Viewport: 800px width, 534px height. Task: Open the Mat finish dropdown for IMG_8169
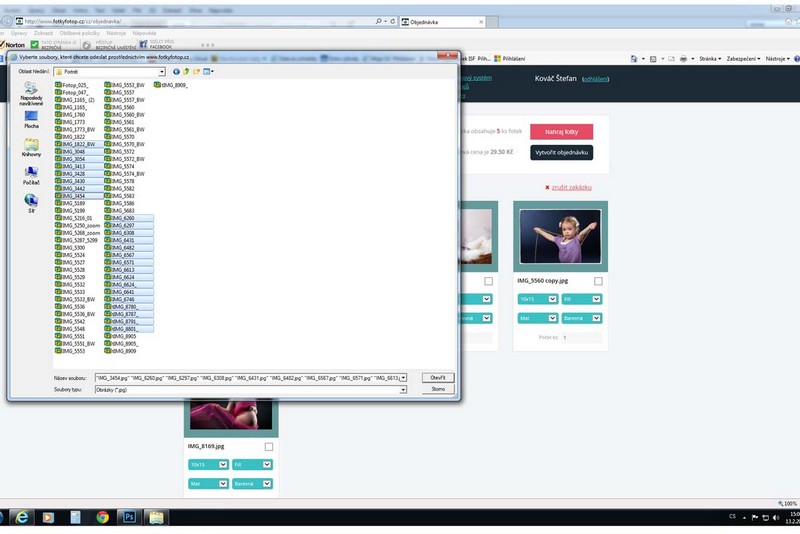tap(207, 484)
